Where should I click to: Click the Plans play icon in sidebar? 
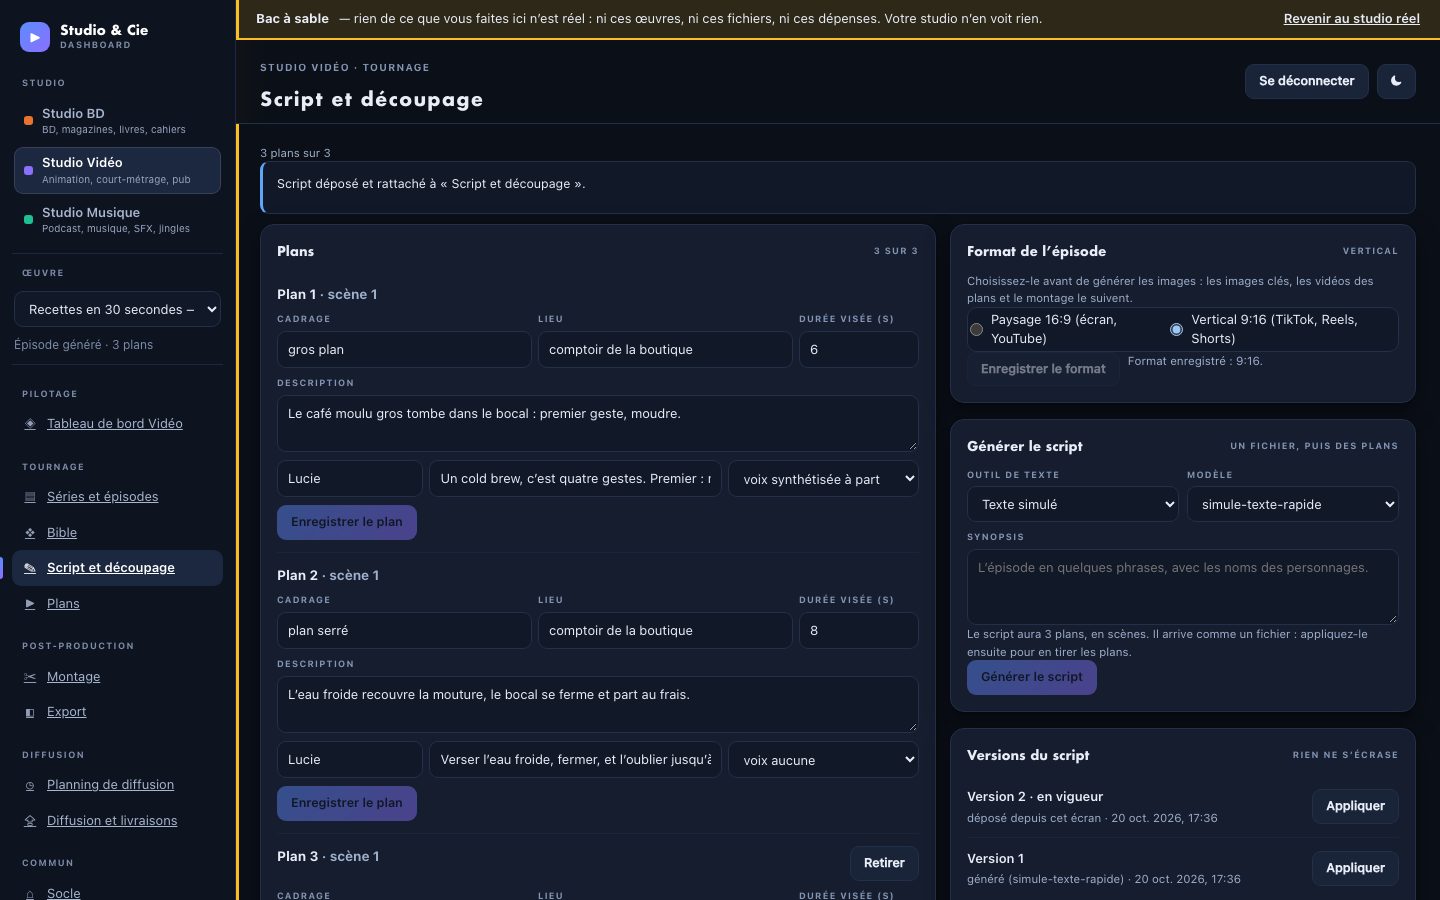(x=30, y=604)
